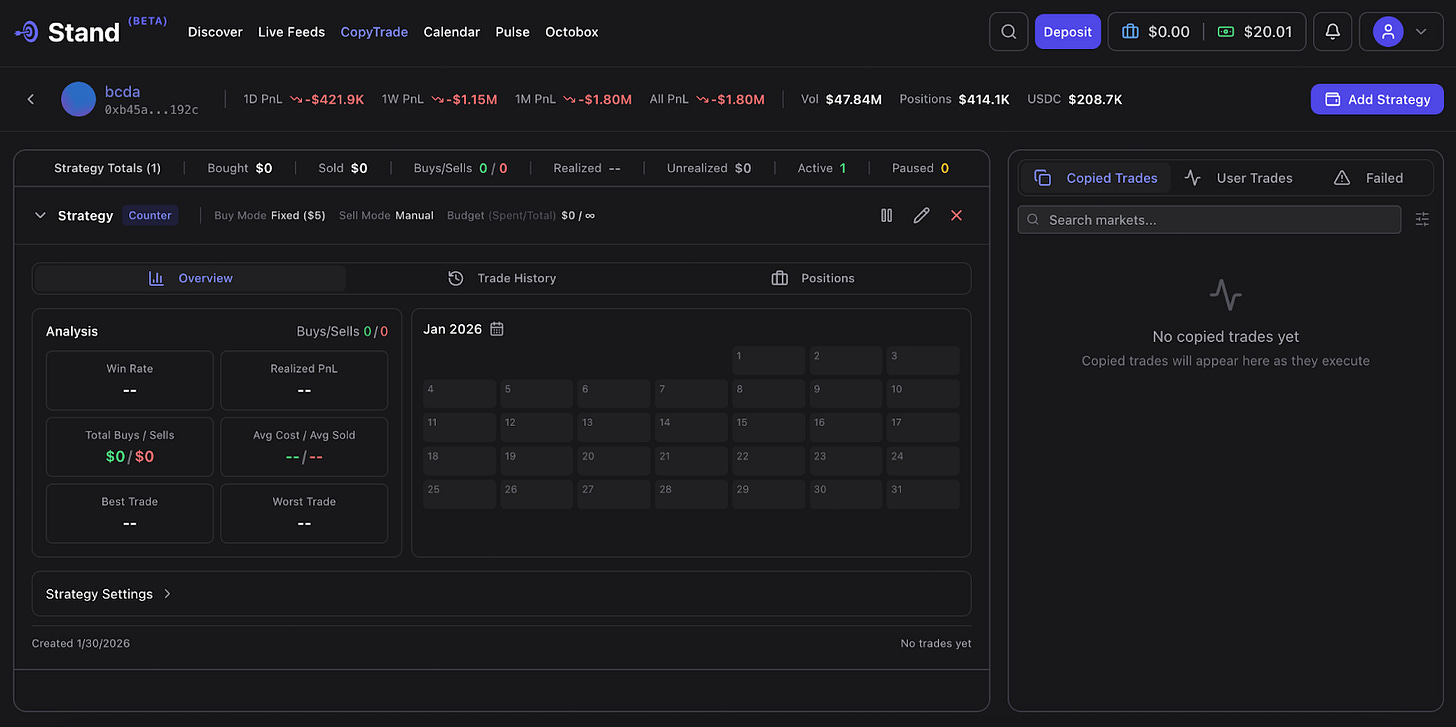Open the calendar picker icon beside Jan 2026
The height and width of the screenshot is (727, 1456).
point(497,329)
